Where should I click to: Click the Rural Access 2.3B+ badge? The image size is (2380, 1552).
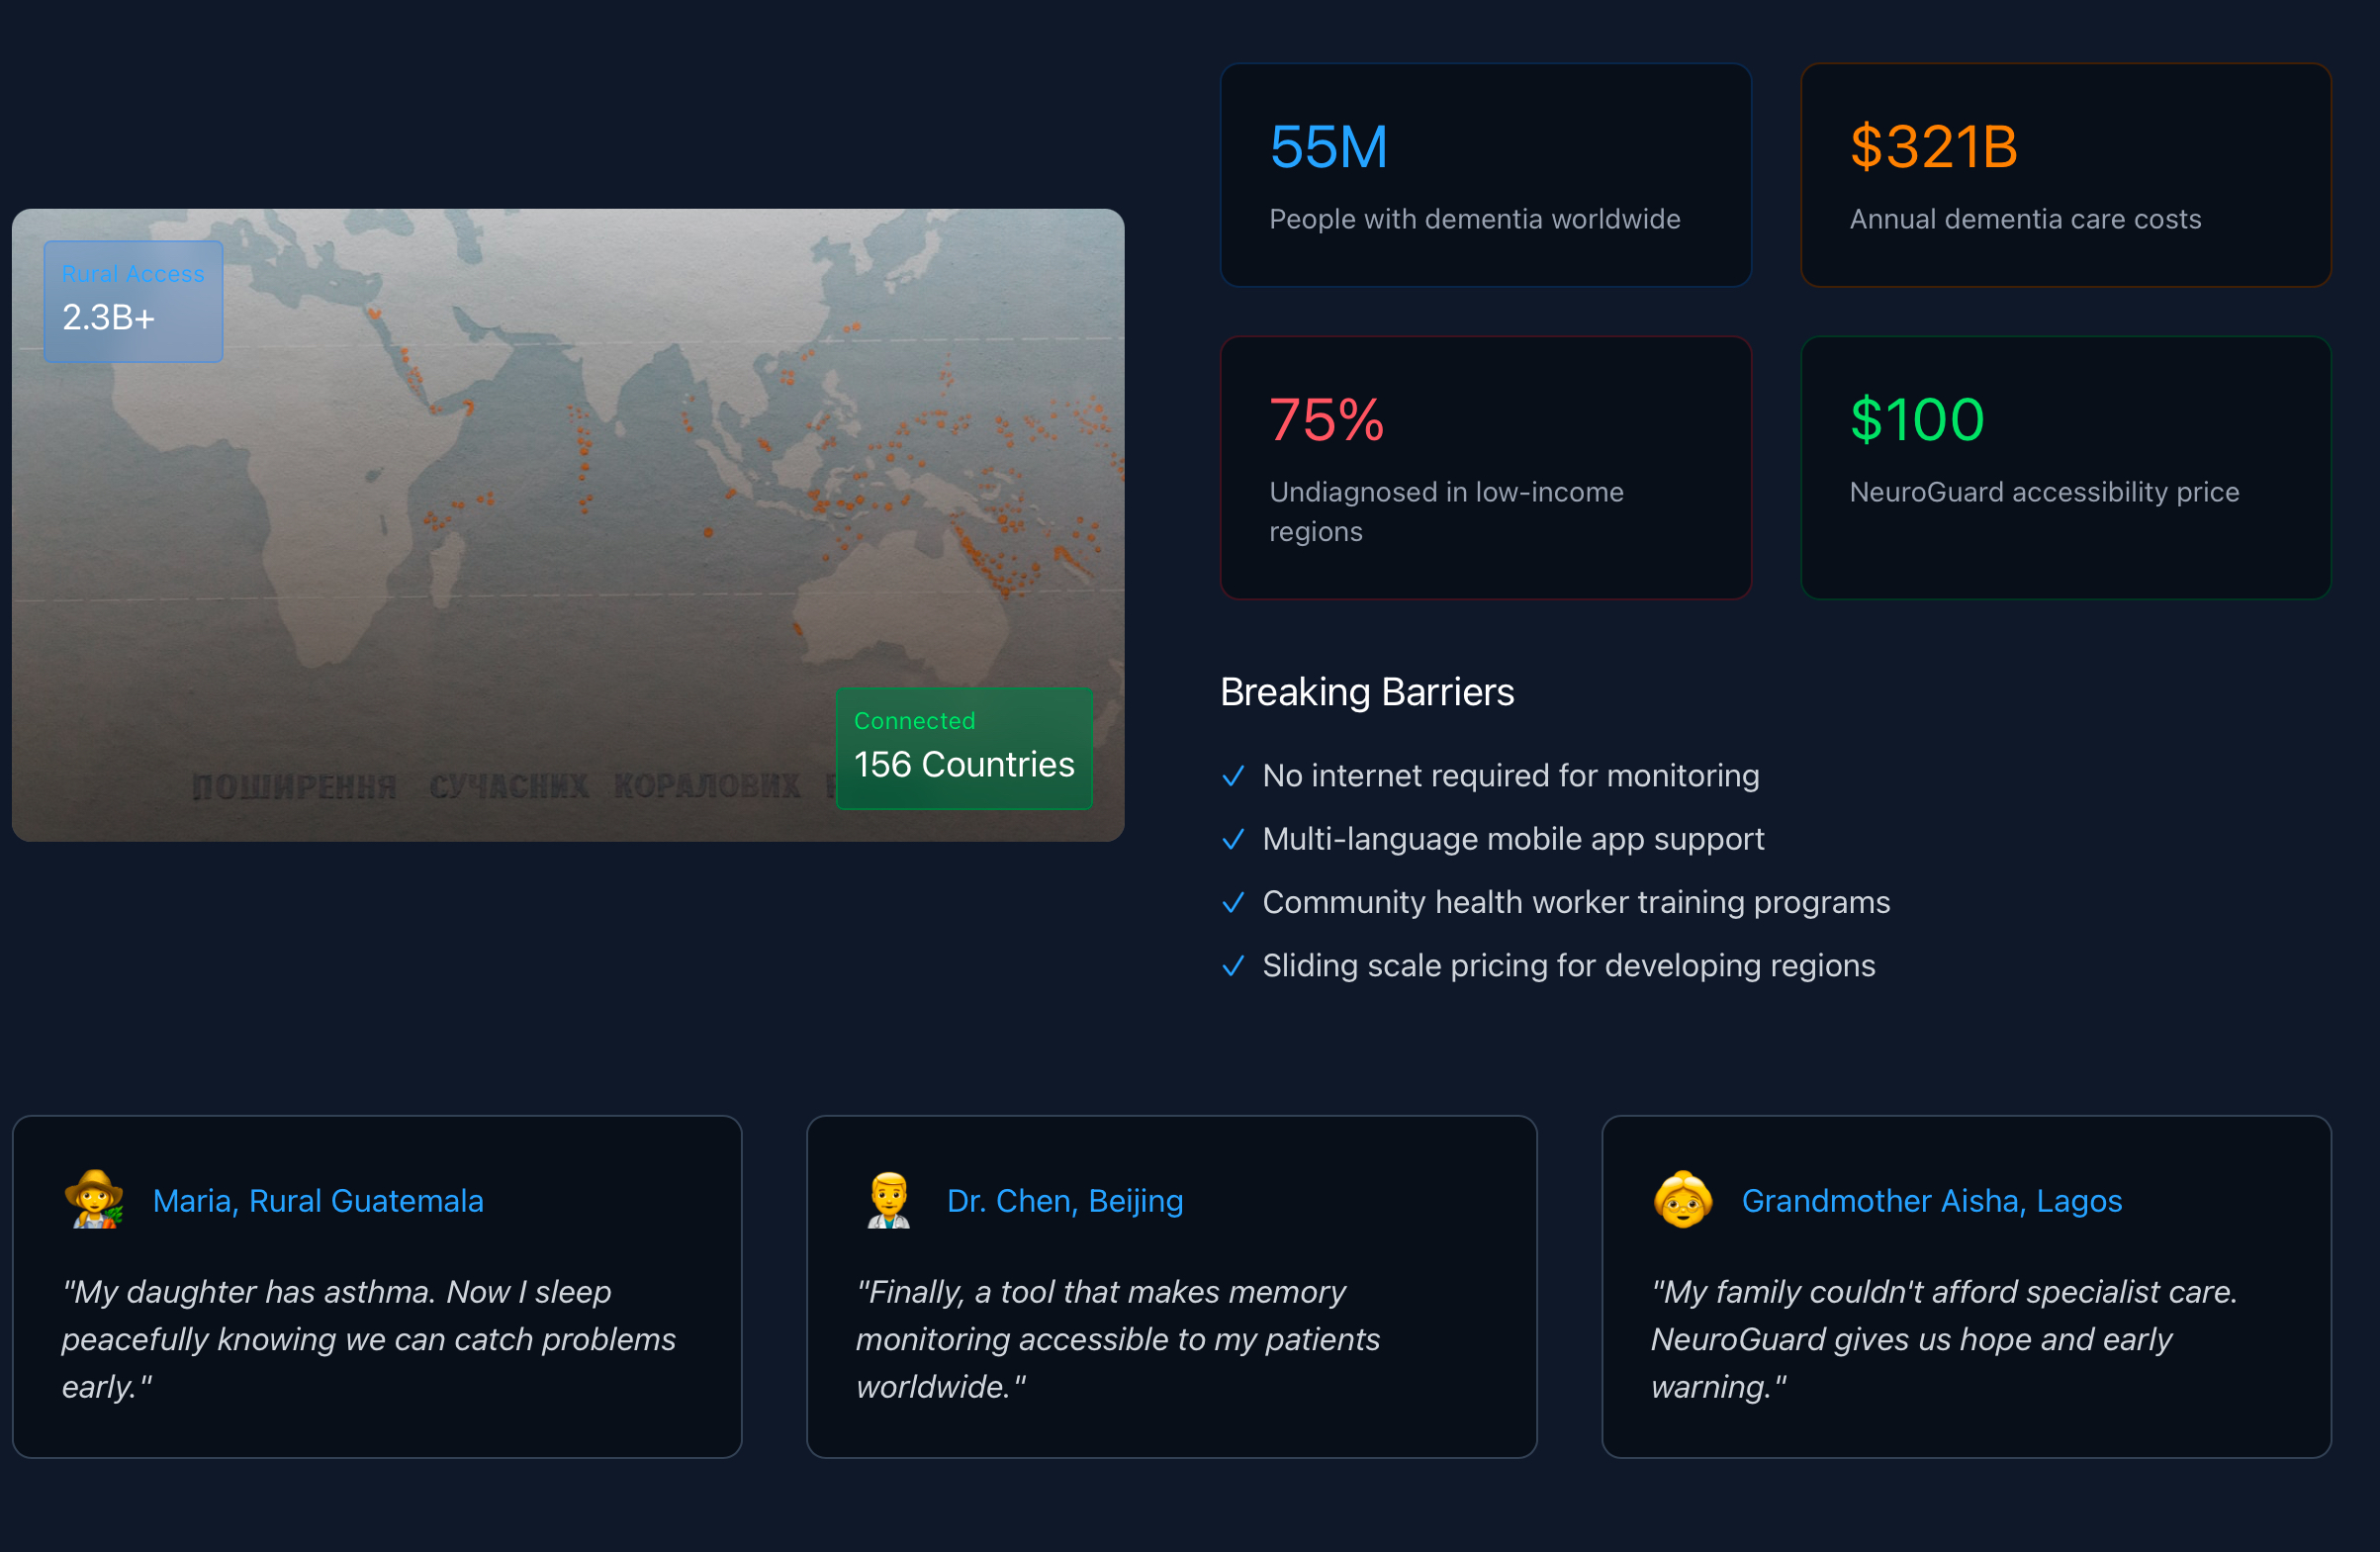point(133,301)
